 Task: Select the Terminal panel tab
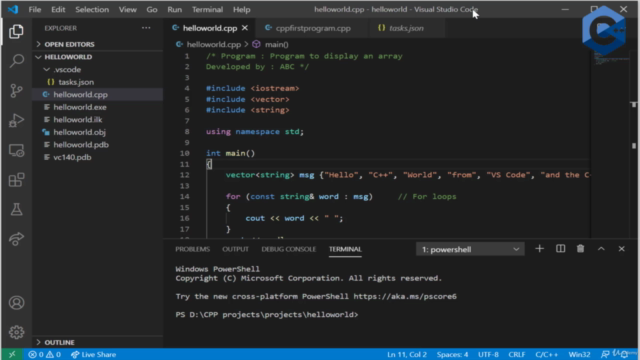(345, 249)
